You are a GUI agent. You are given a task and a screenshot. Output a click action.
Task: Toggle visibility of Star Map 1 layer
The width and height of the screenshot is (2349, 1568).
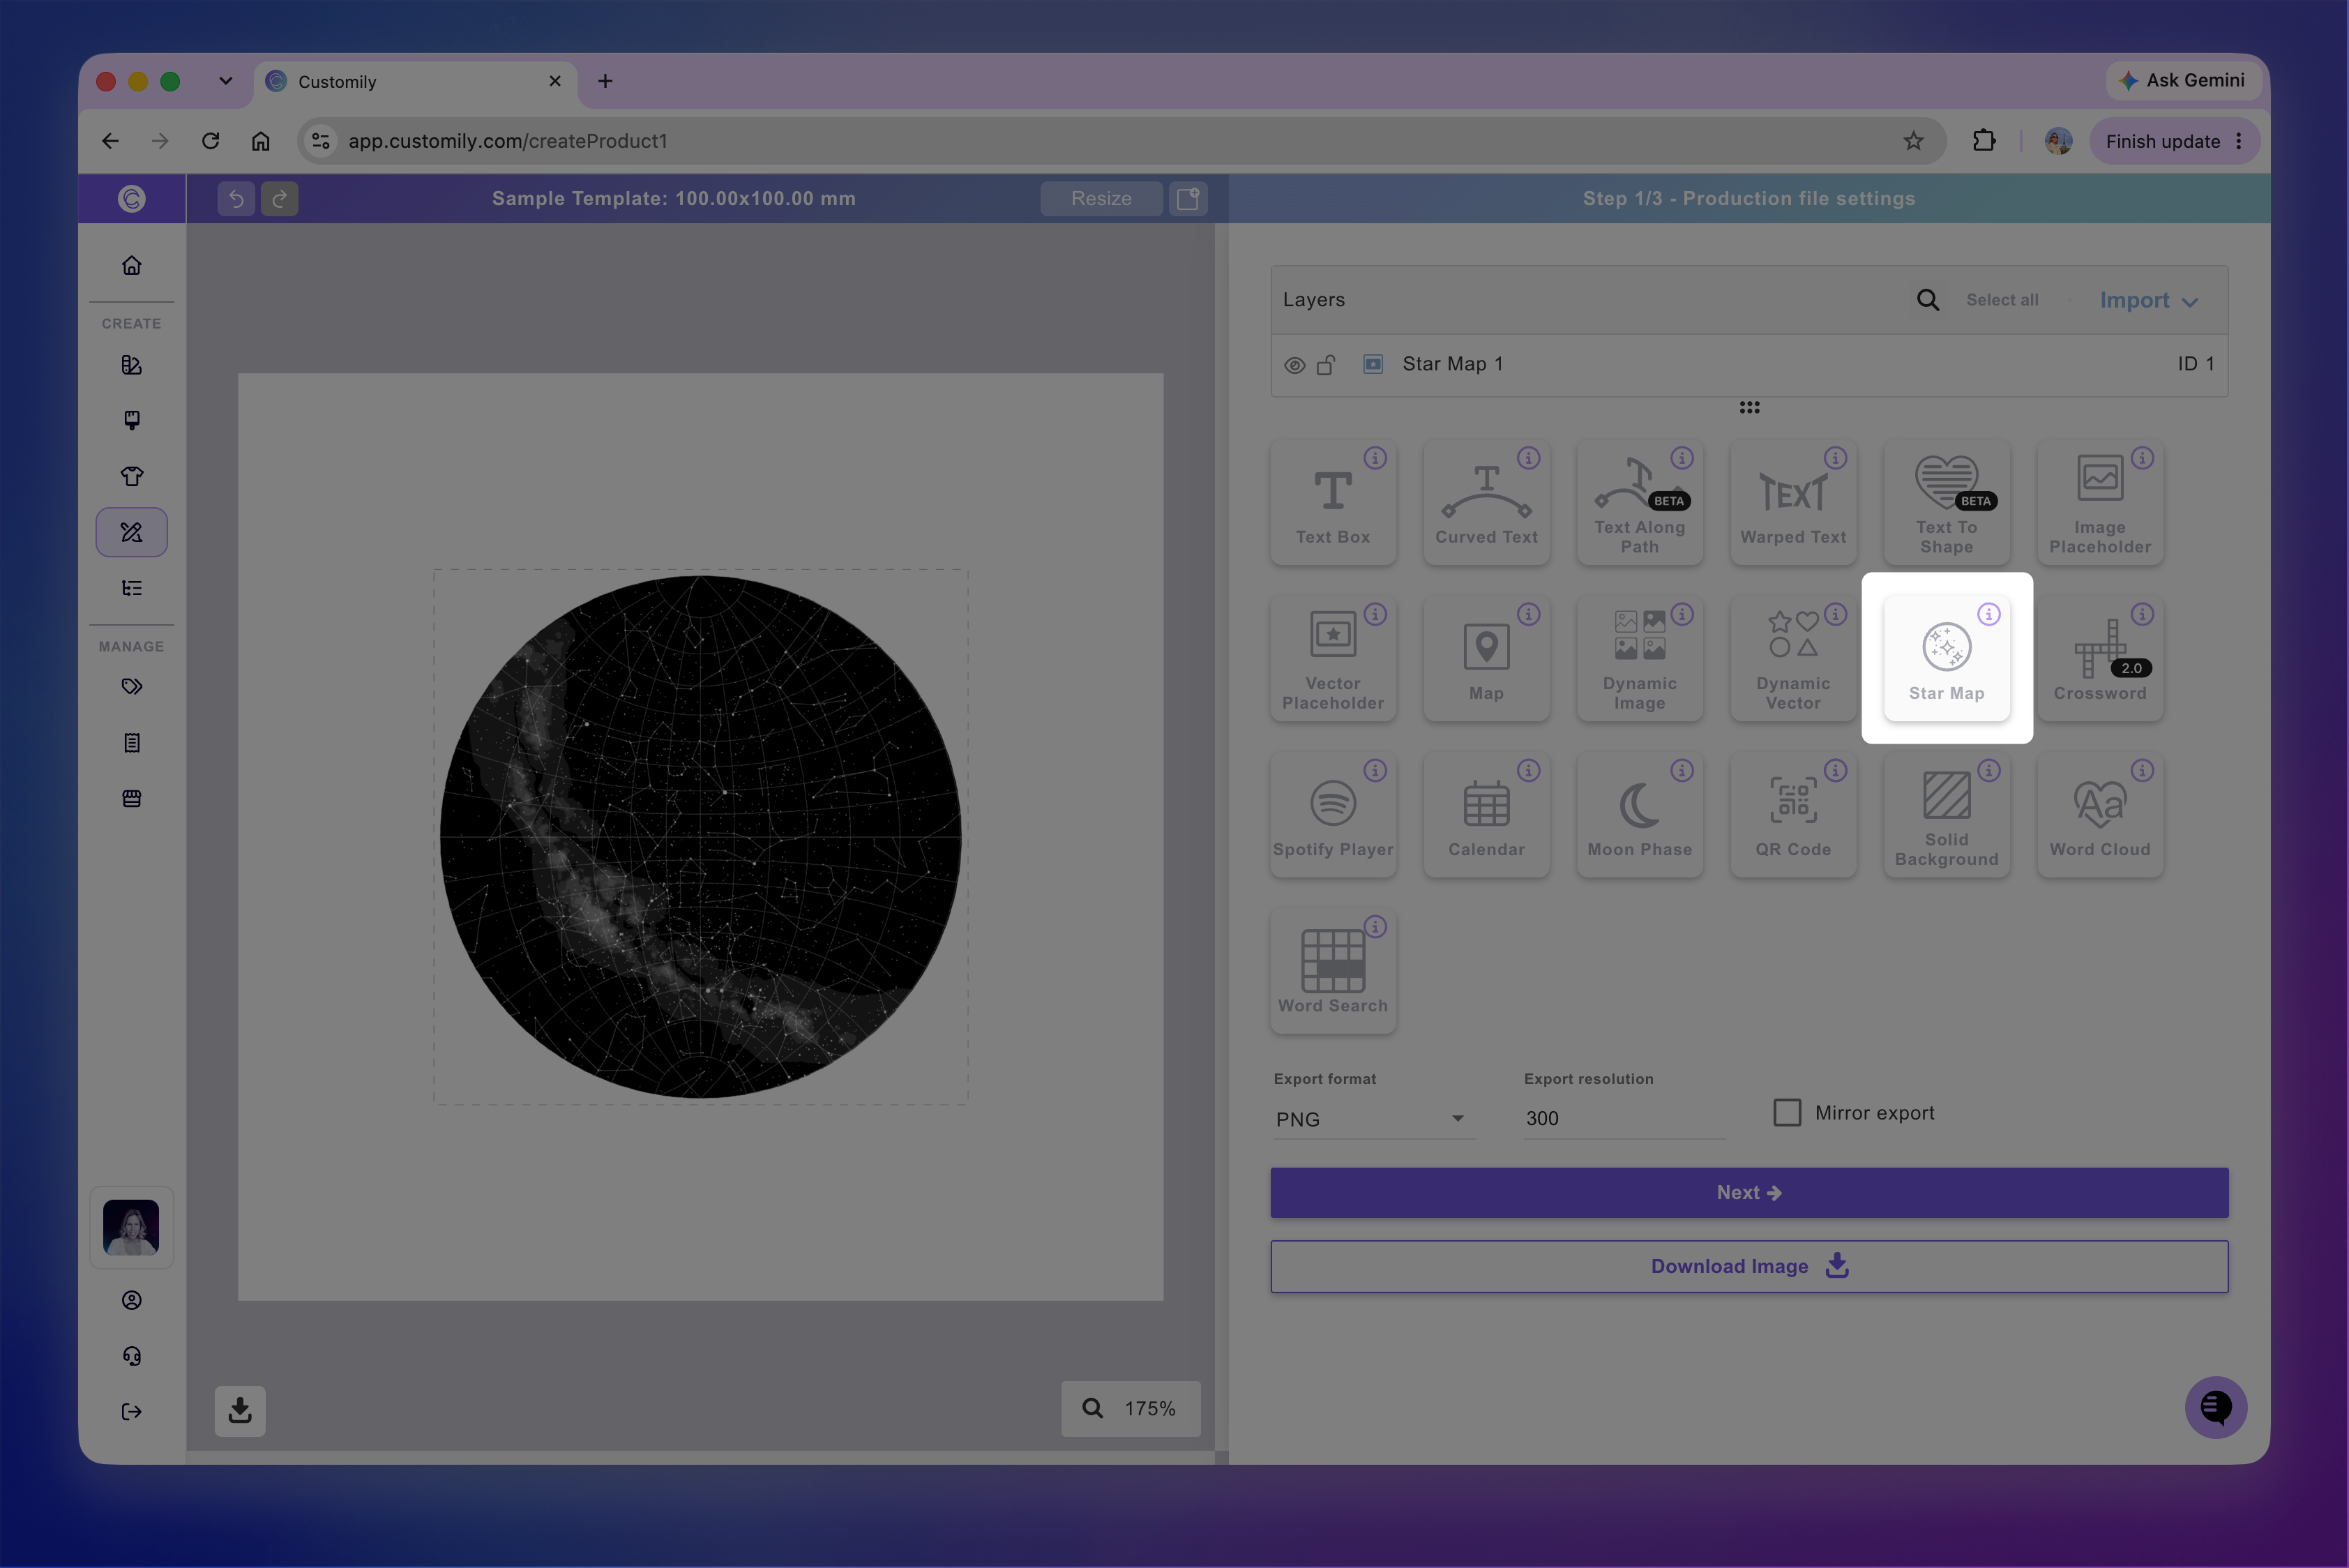tap(1294, 365)
